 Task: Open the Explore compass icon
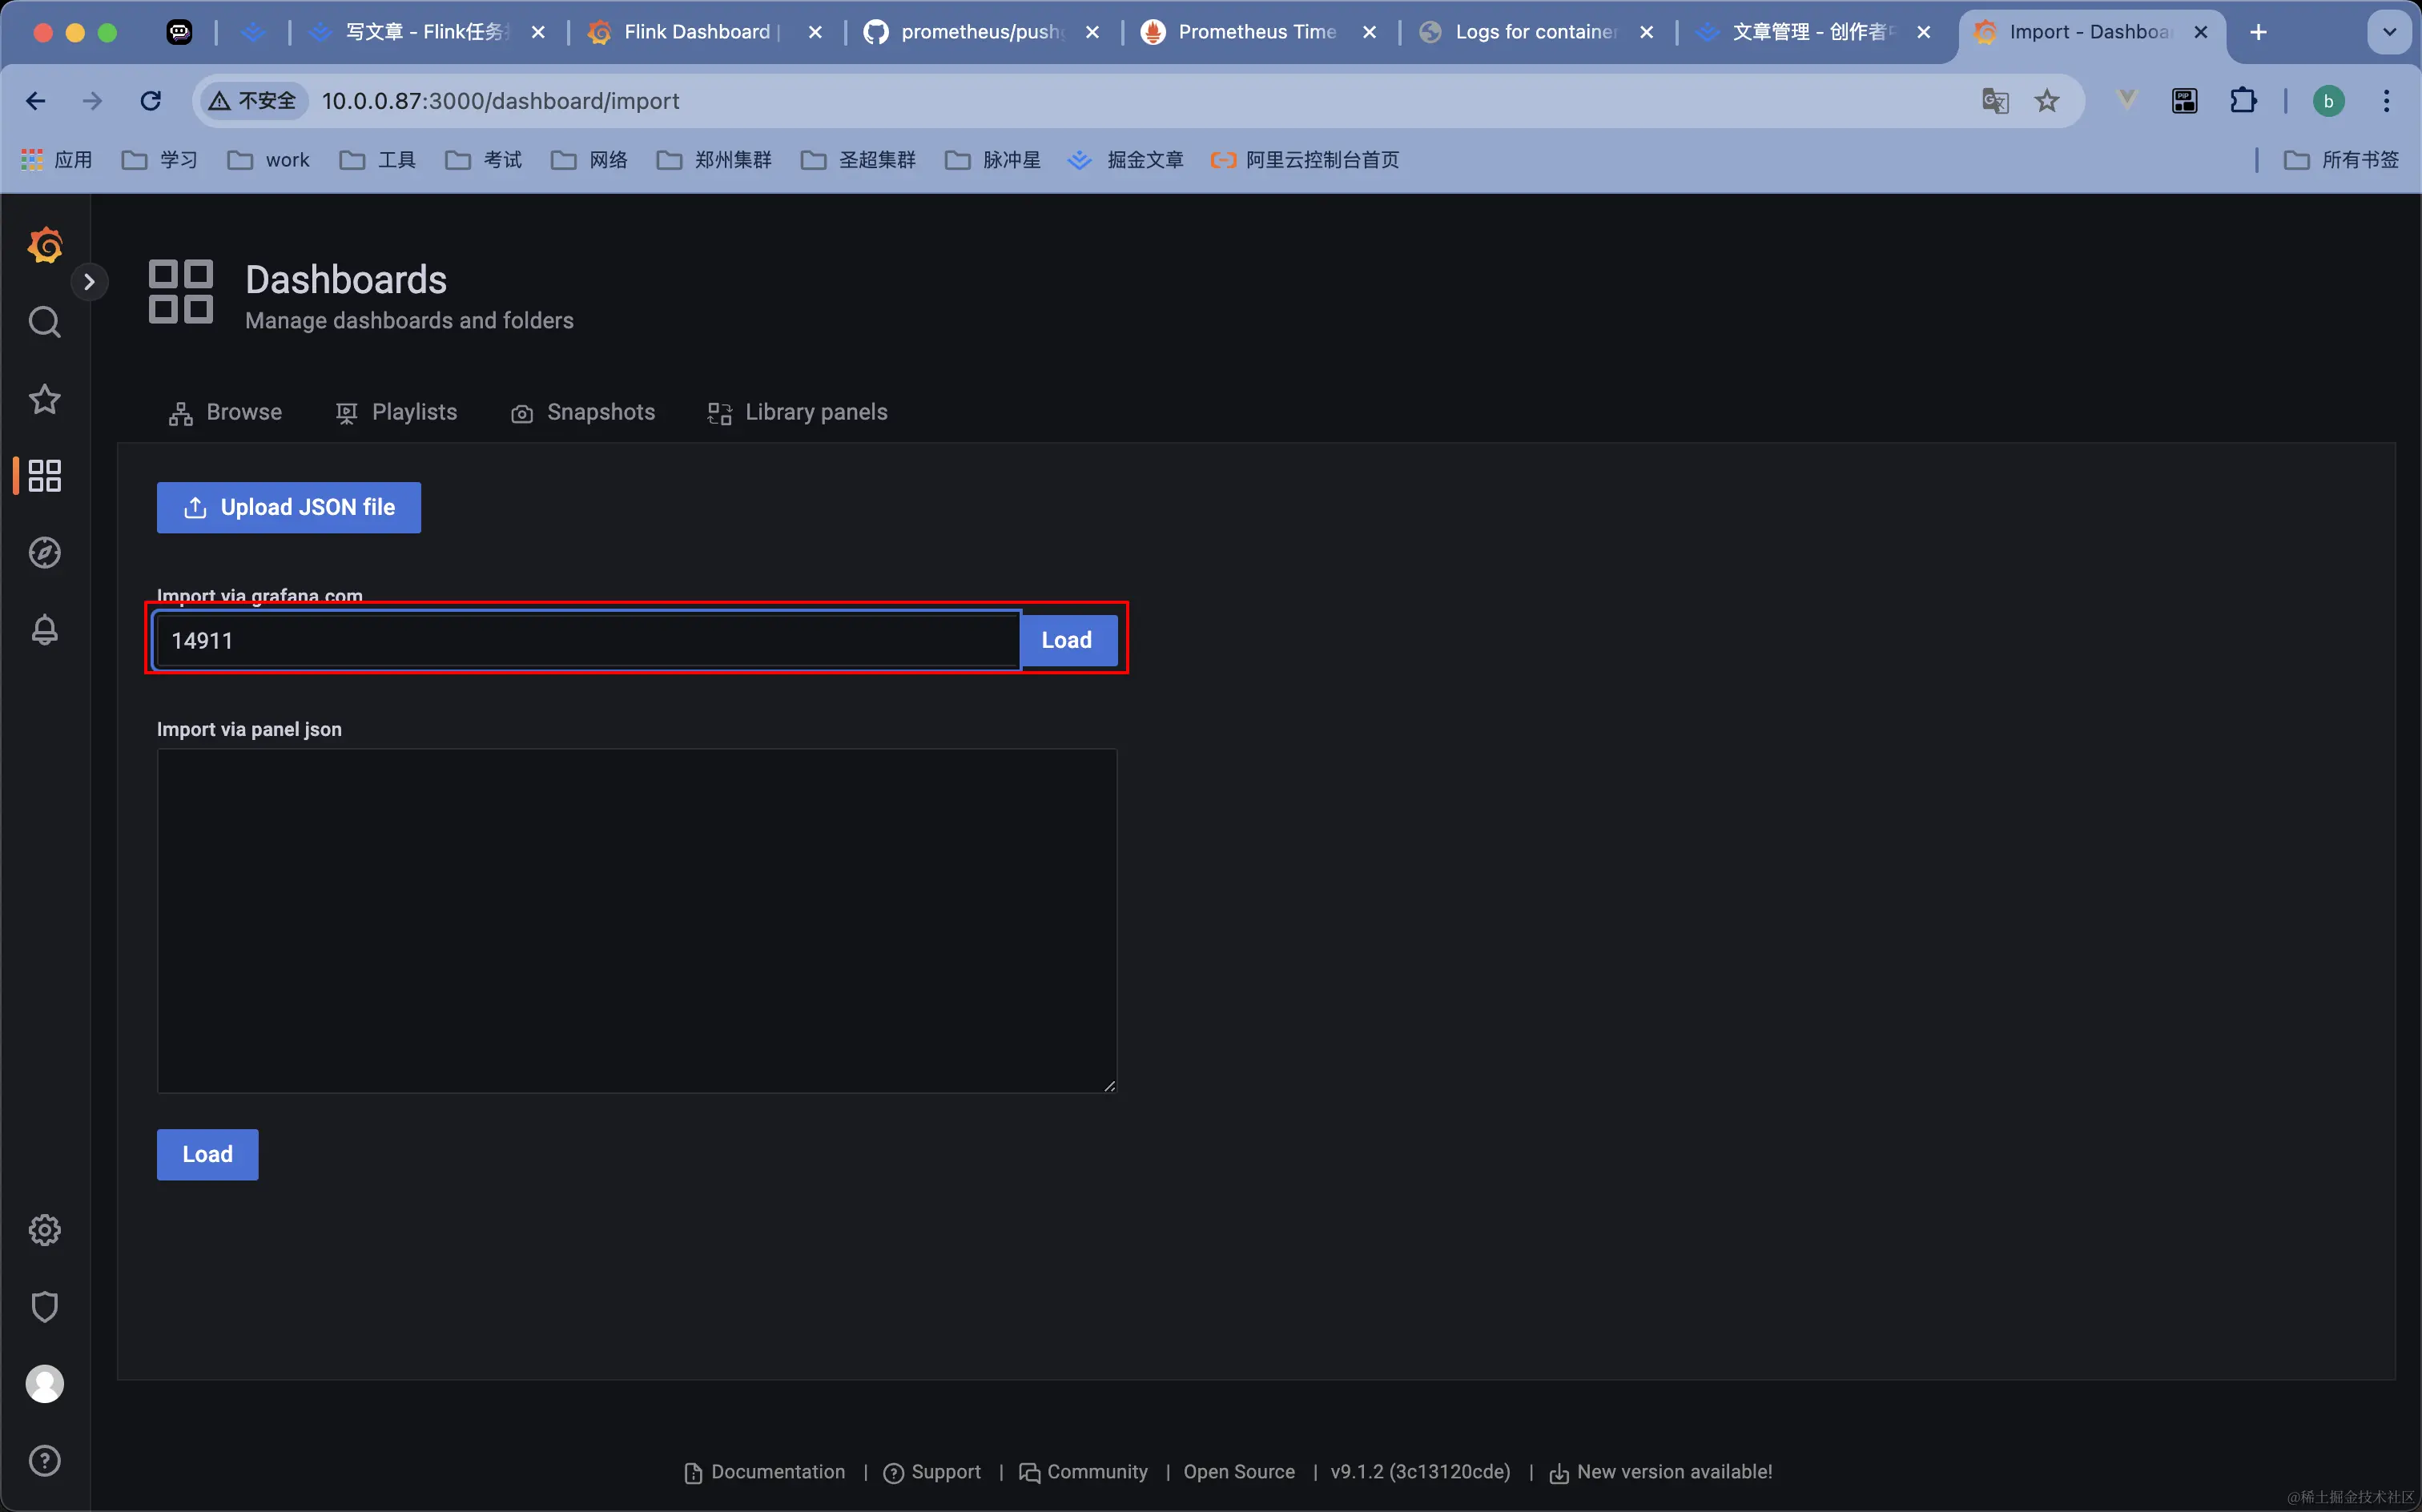45,553
